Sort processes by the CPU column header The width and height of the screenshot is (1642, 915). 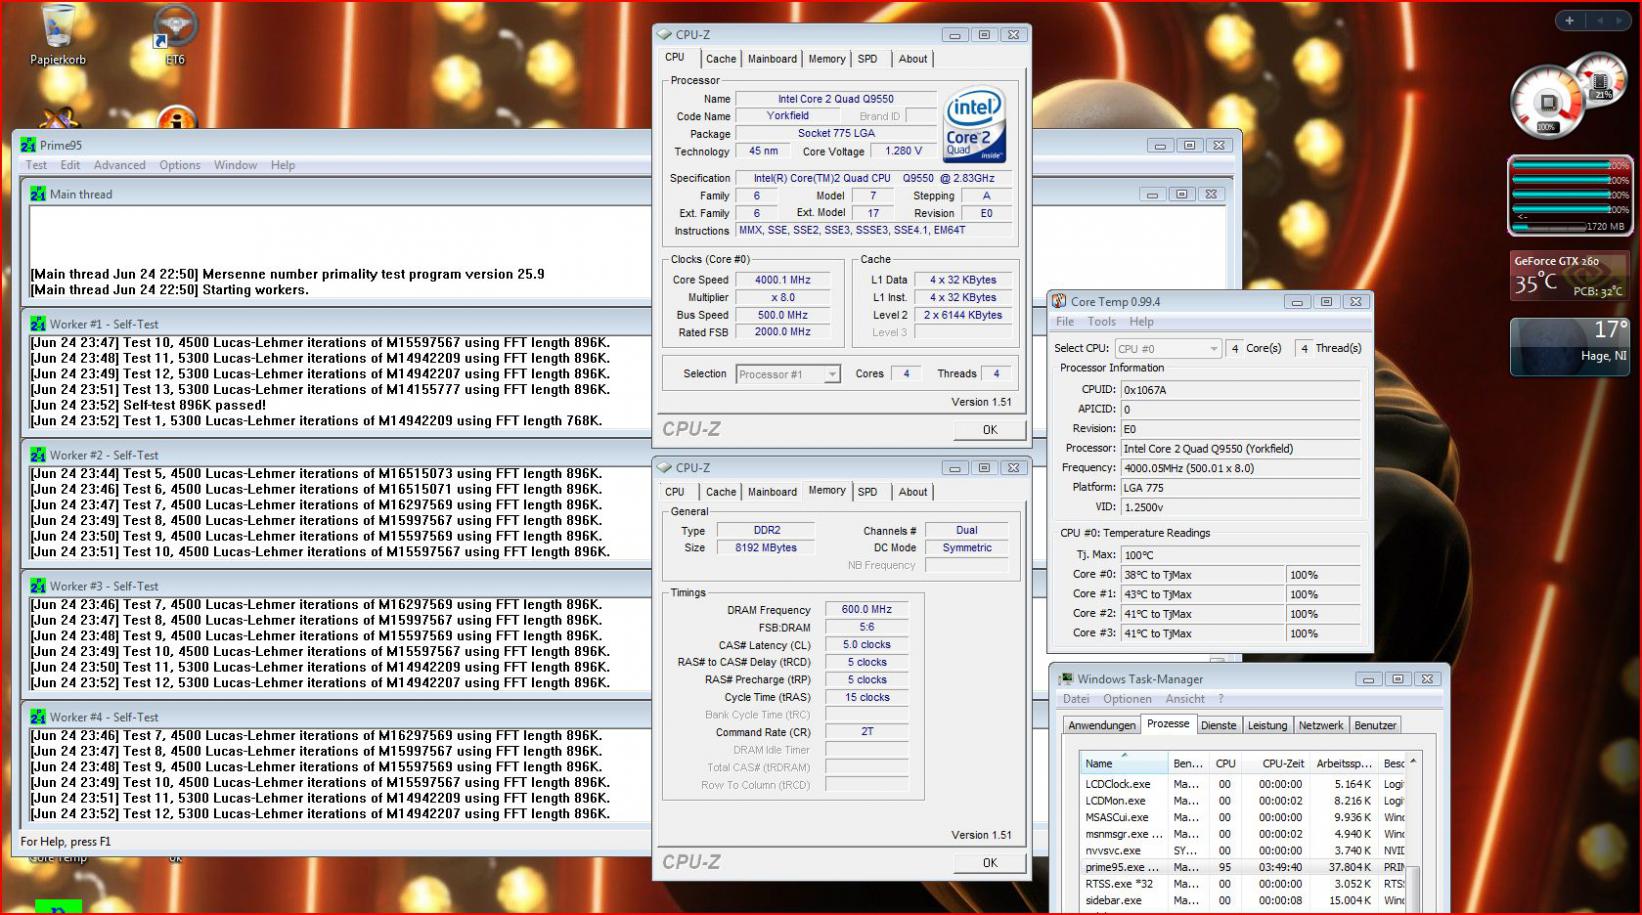click(1225, 763)
